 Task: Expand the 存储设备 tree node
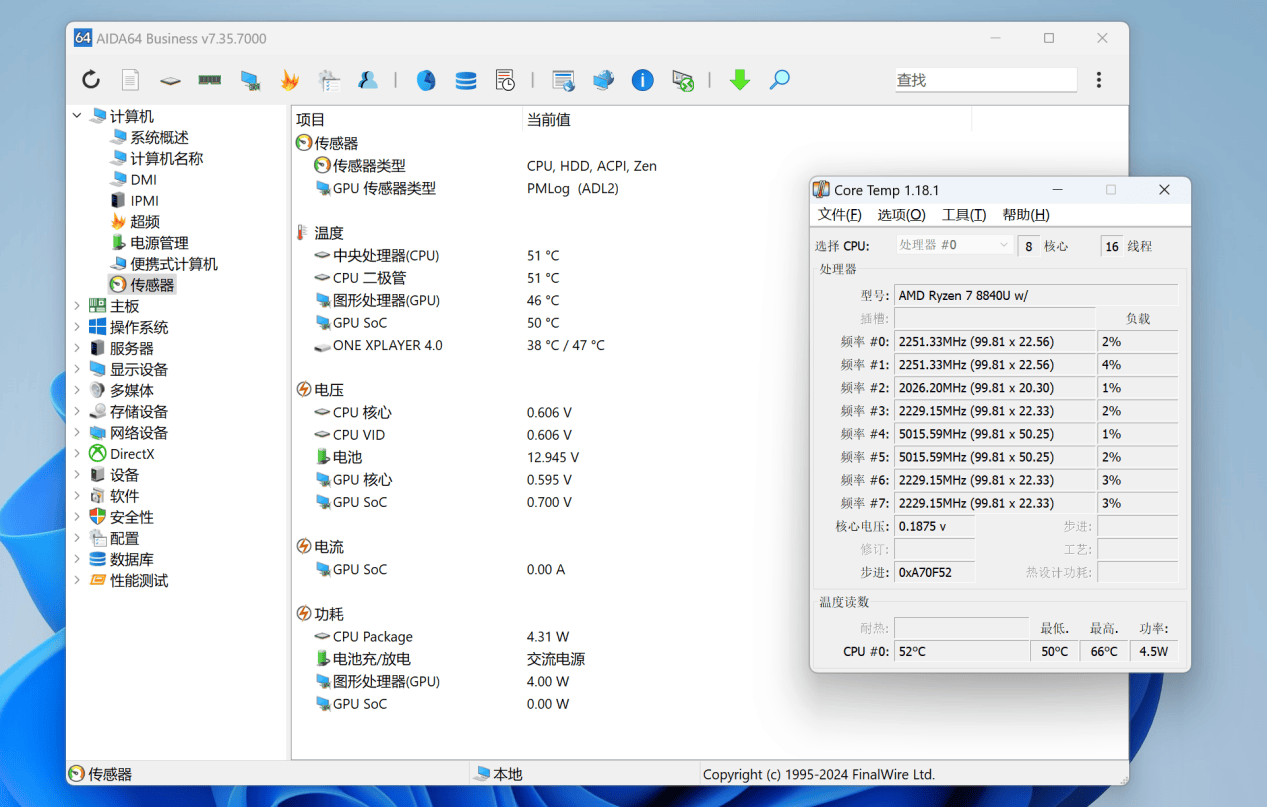click(77, 411)
